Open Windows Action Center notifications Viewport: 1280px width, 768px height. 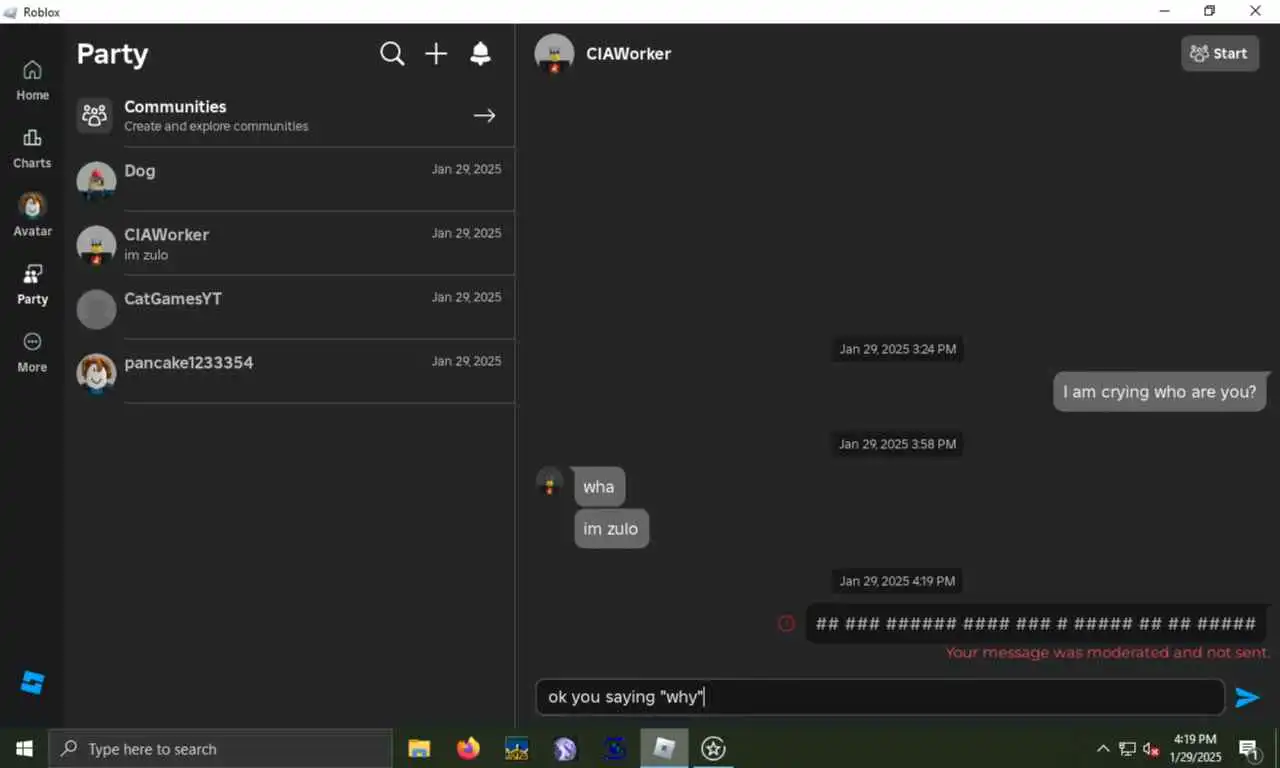[x=1249, y=749]
